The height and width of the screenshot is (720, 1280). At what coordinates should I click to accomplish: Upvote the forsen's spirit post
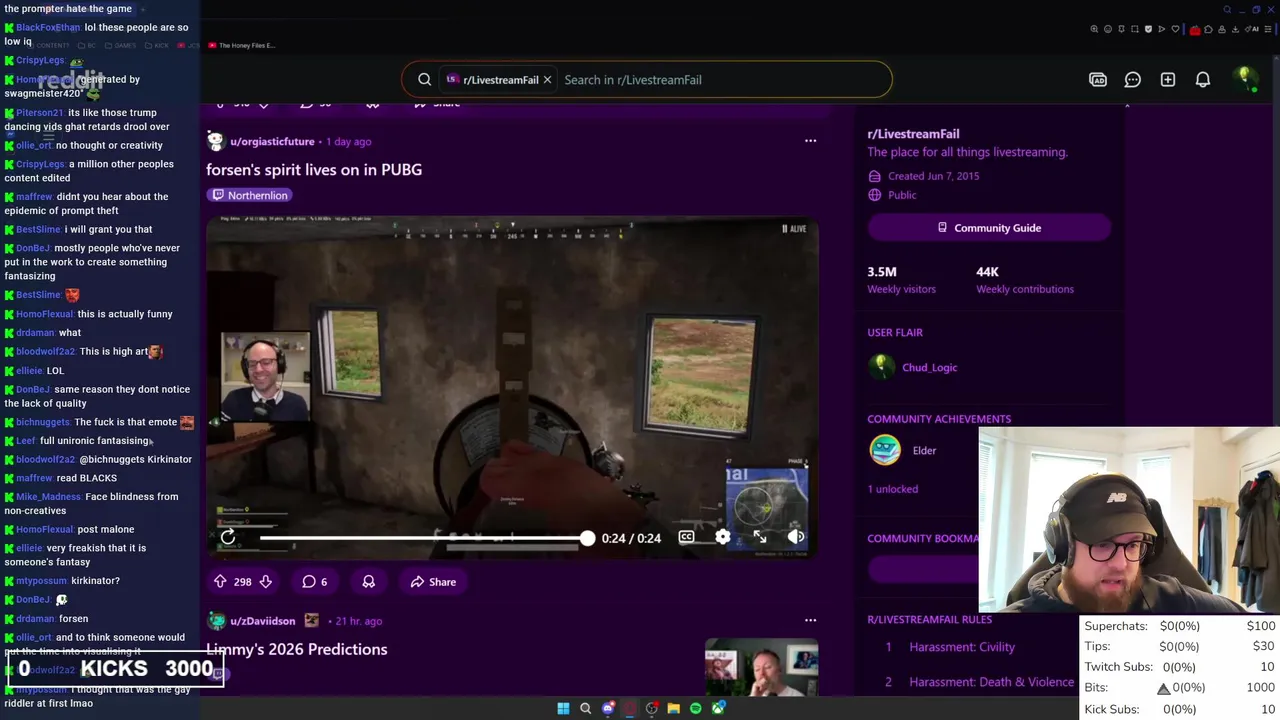click(220, 581)
